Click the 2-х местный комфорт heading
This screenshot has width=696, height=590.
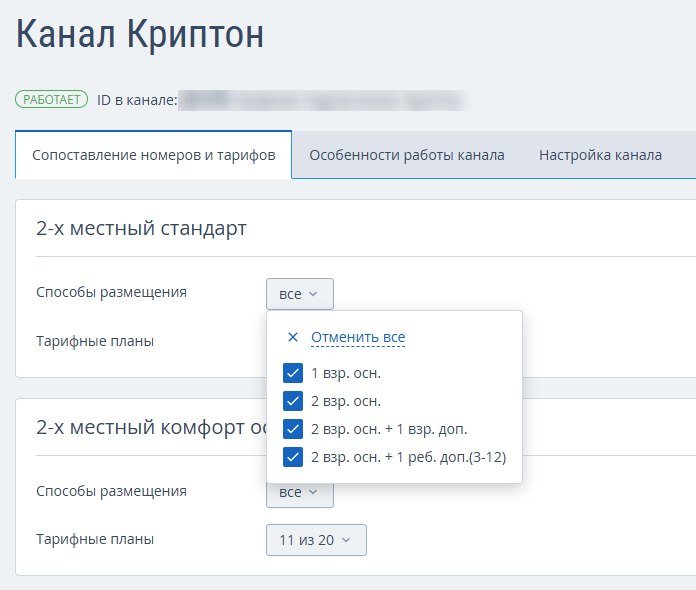tap(151, 427)
